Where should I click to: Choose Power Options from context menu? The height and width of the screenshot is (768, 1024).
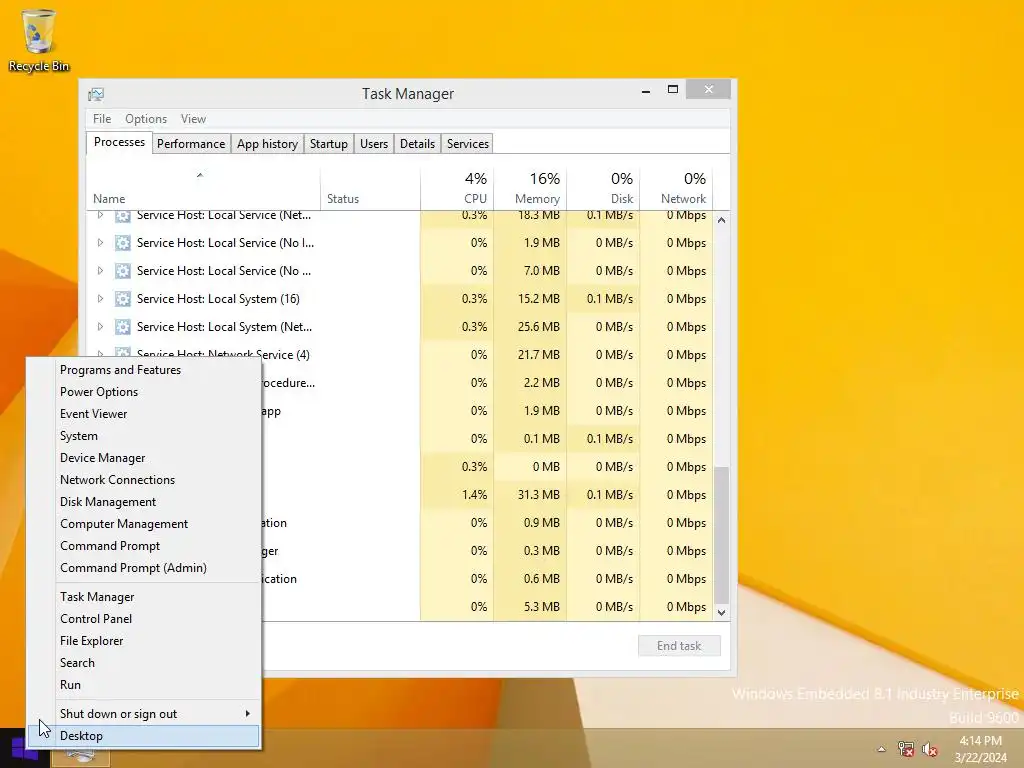[x=144, y=392]
